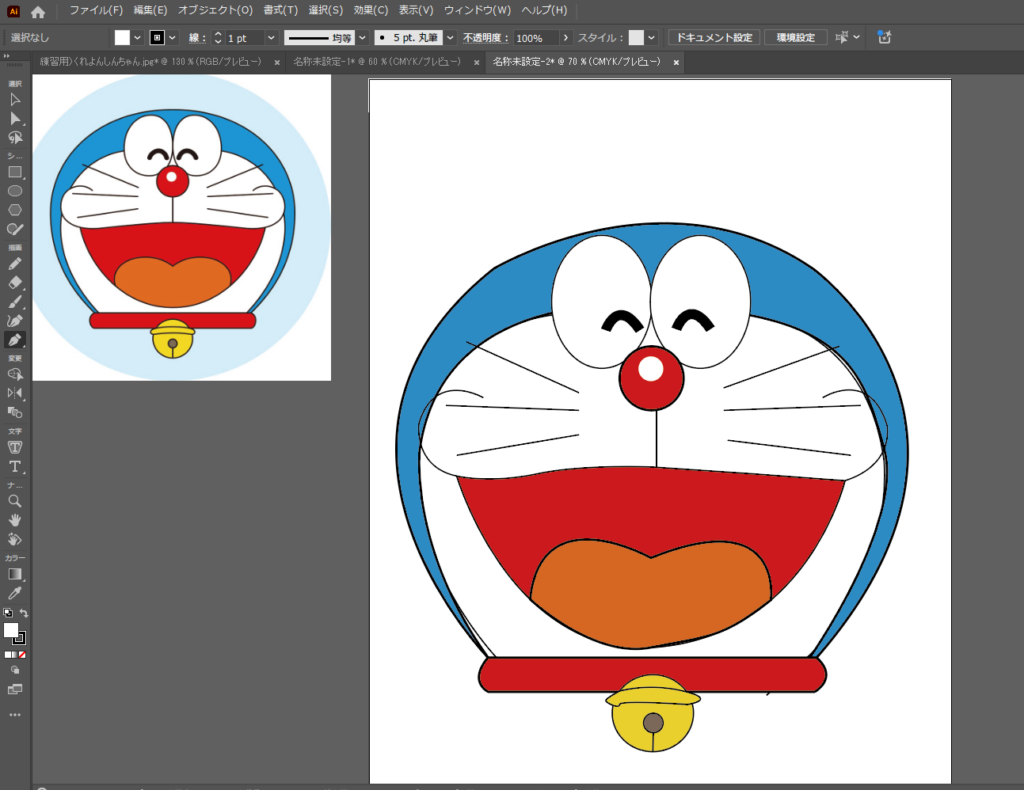Click the 環境設定 button
The width and height of the screenshot is (1024, 790).
click(x=796, y=38)
